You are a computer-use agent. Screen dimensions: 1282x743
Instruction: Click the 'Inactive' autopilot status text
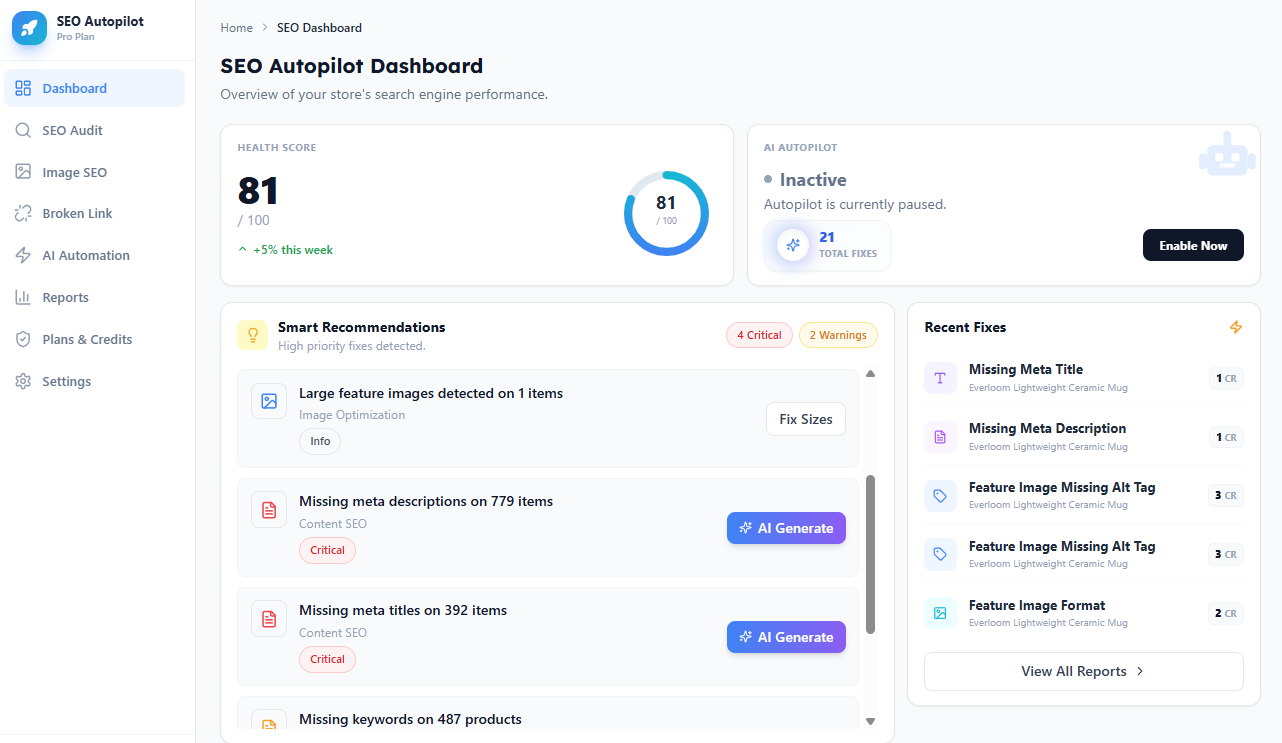click(813, 180)
